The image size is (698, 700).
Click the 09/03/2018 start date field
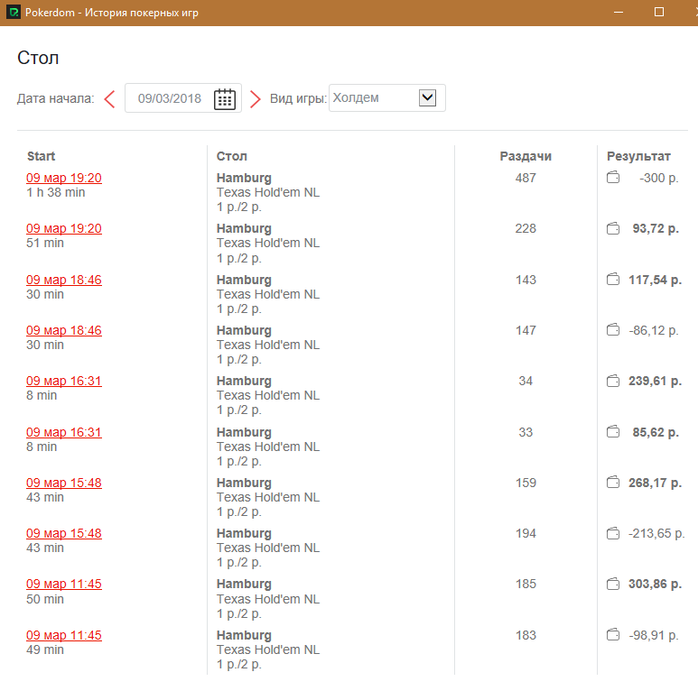coord(170,98)
